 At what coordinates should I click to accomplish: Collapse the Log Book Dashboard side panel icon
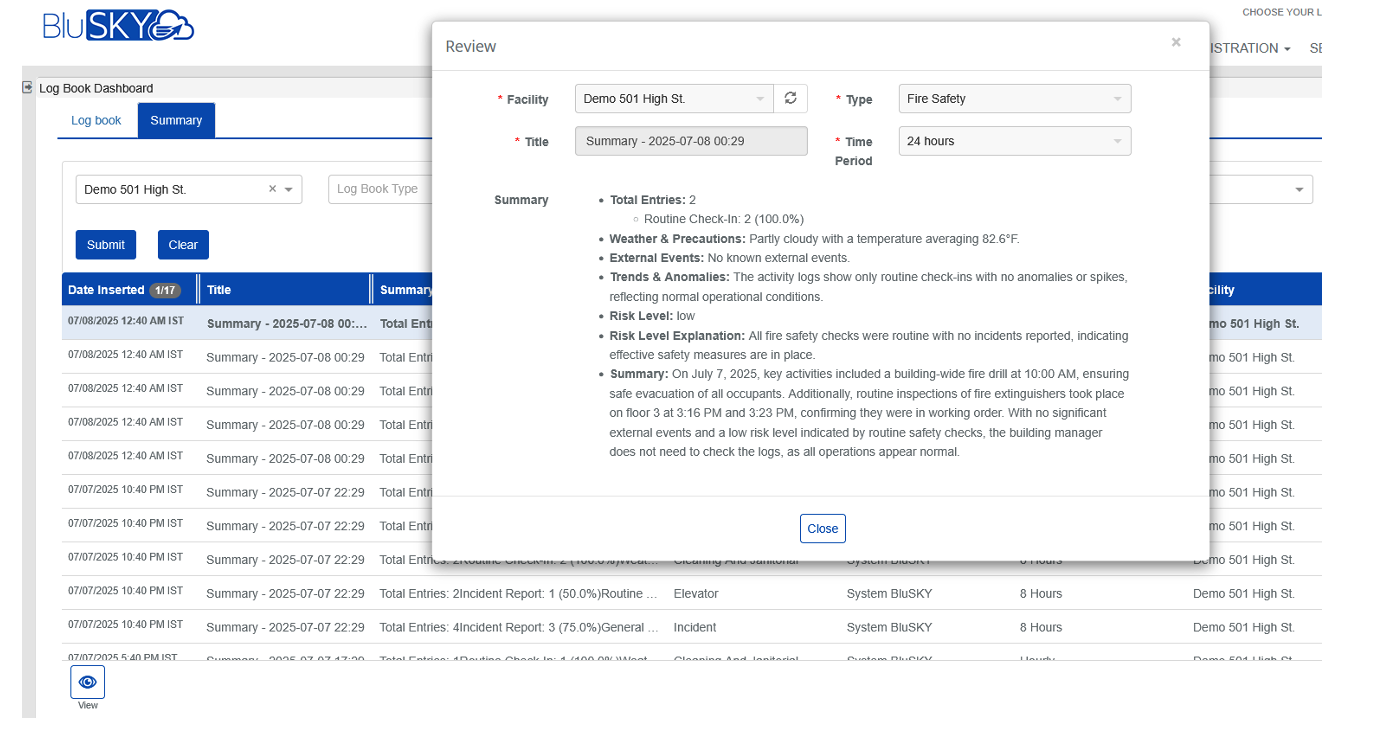[27, 88]
